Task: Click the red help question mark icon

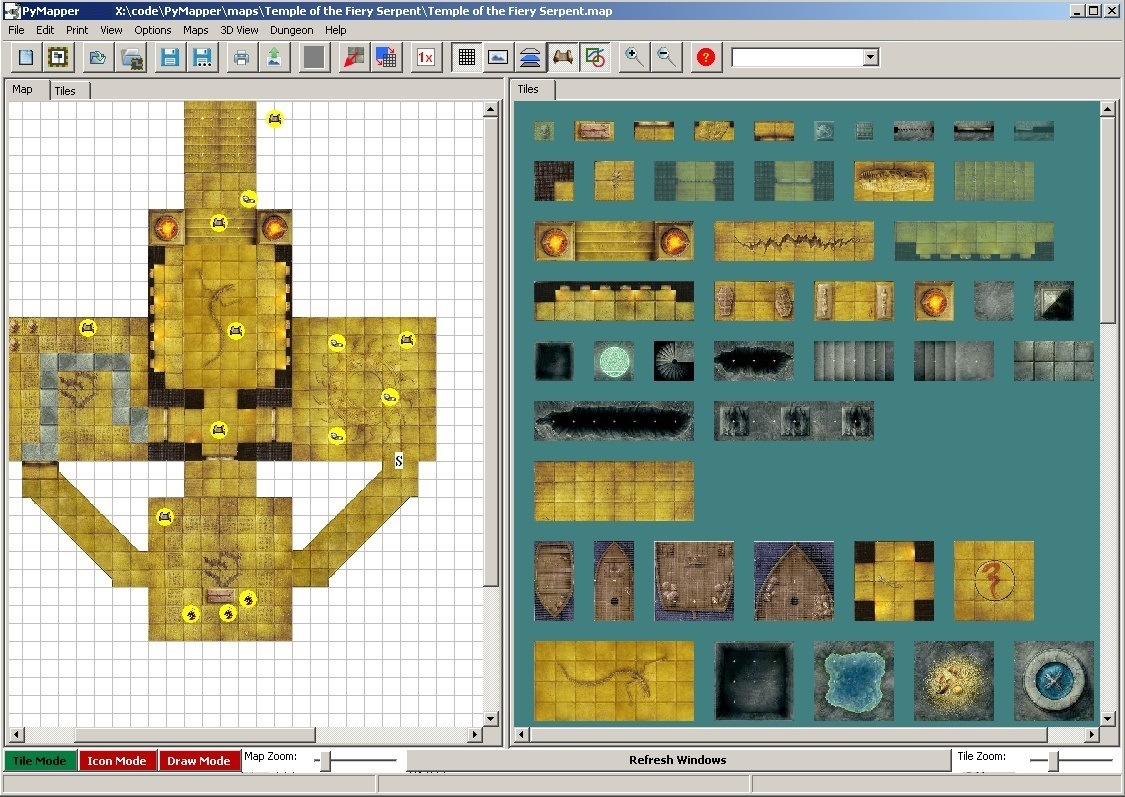Action: coord(705,57)
